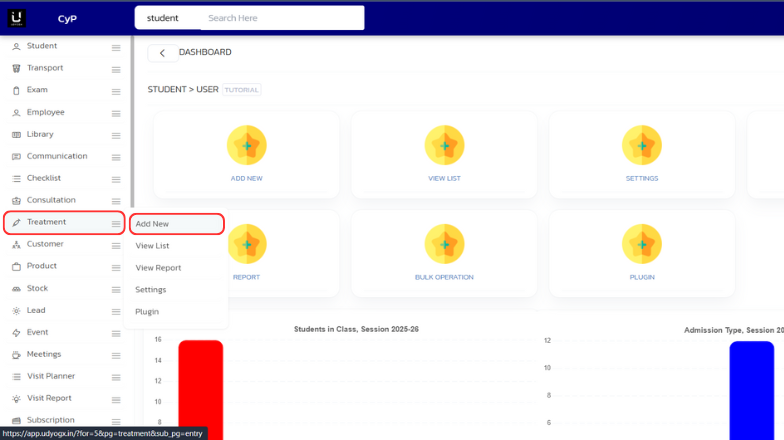Click the Add New star icon tile

[x=246, y=145]
